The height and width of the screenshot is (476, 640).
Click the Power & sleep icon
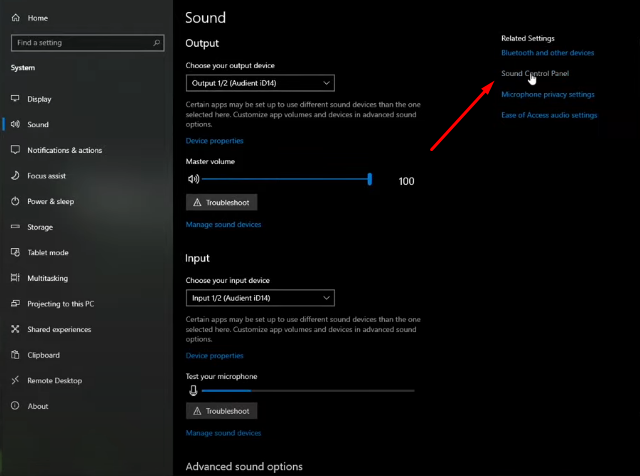point(15,201)
